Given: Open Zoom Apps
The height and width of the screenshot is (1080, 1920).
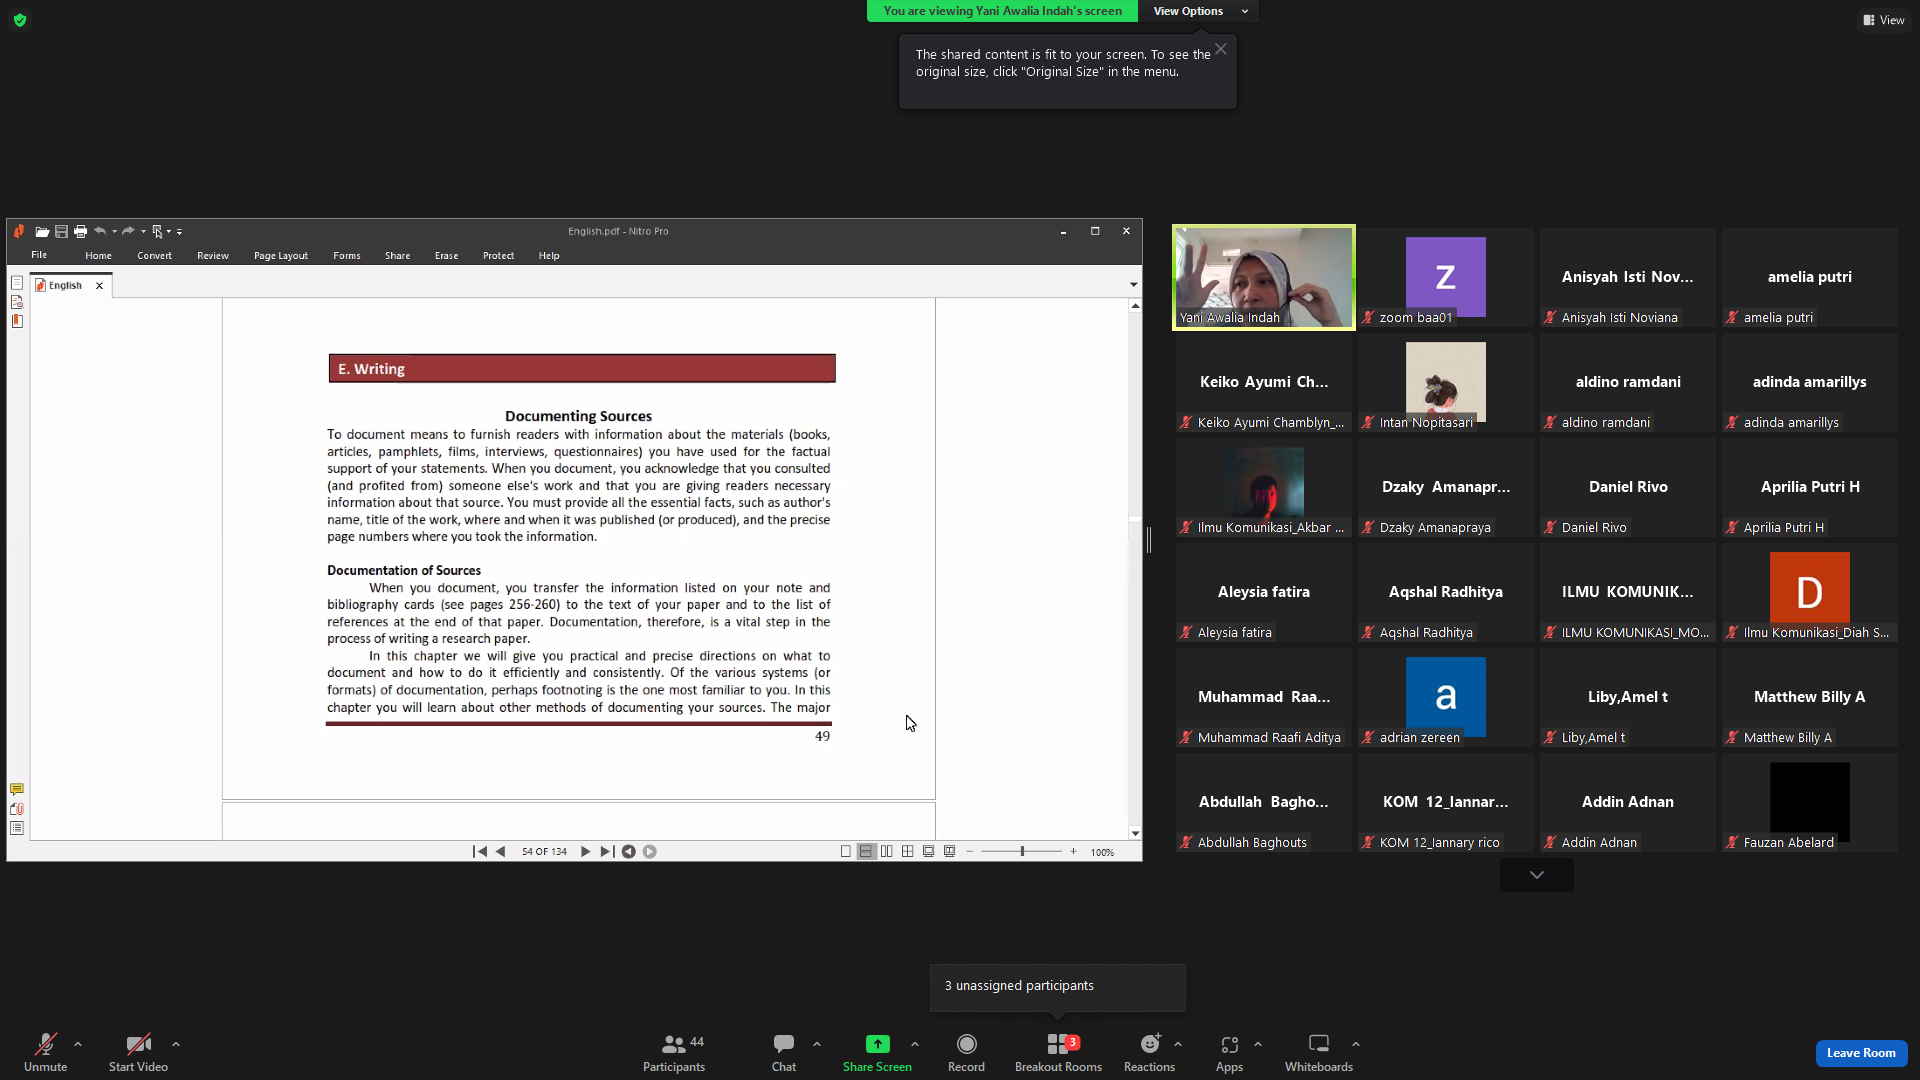Looking at the screenshot, I should click(x=1229, y=1053).
